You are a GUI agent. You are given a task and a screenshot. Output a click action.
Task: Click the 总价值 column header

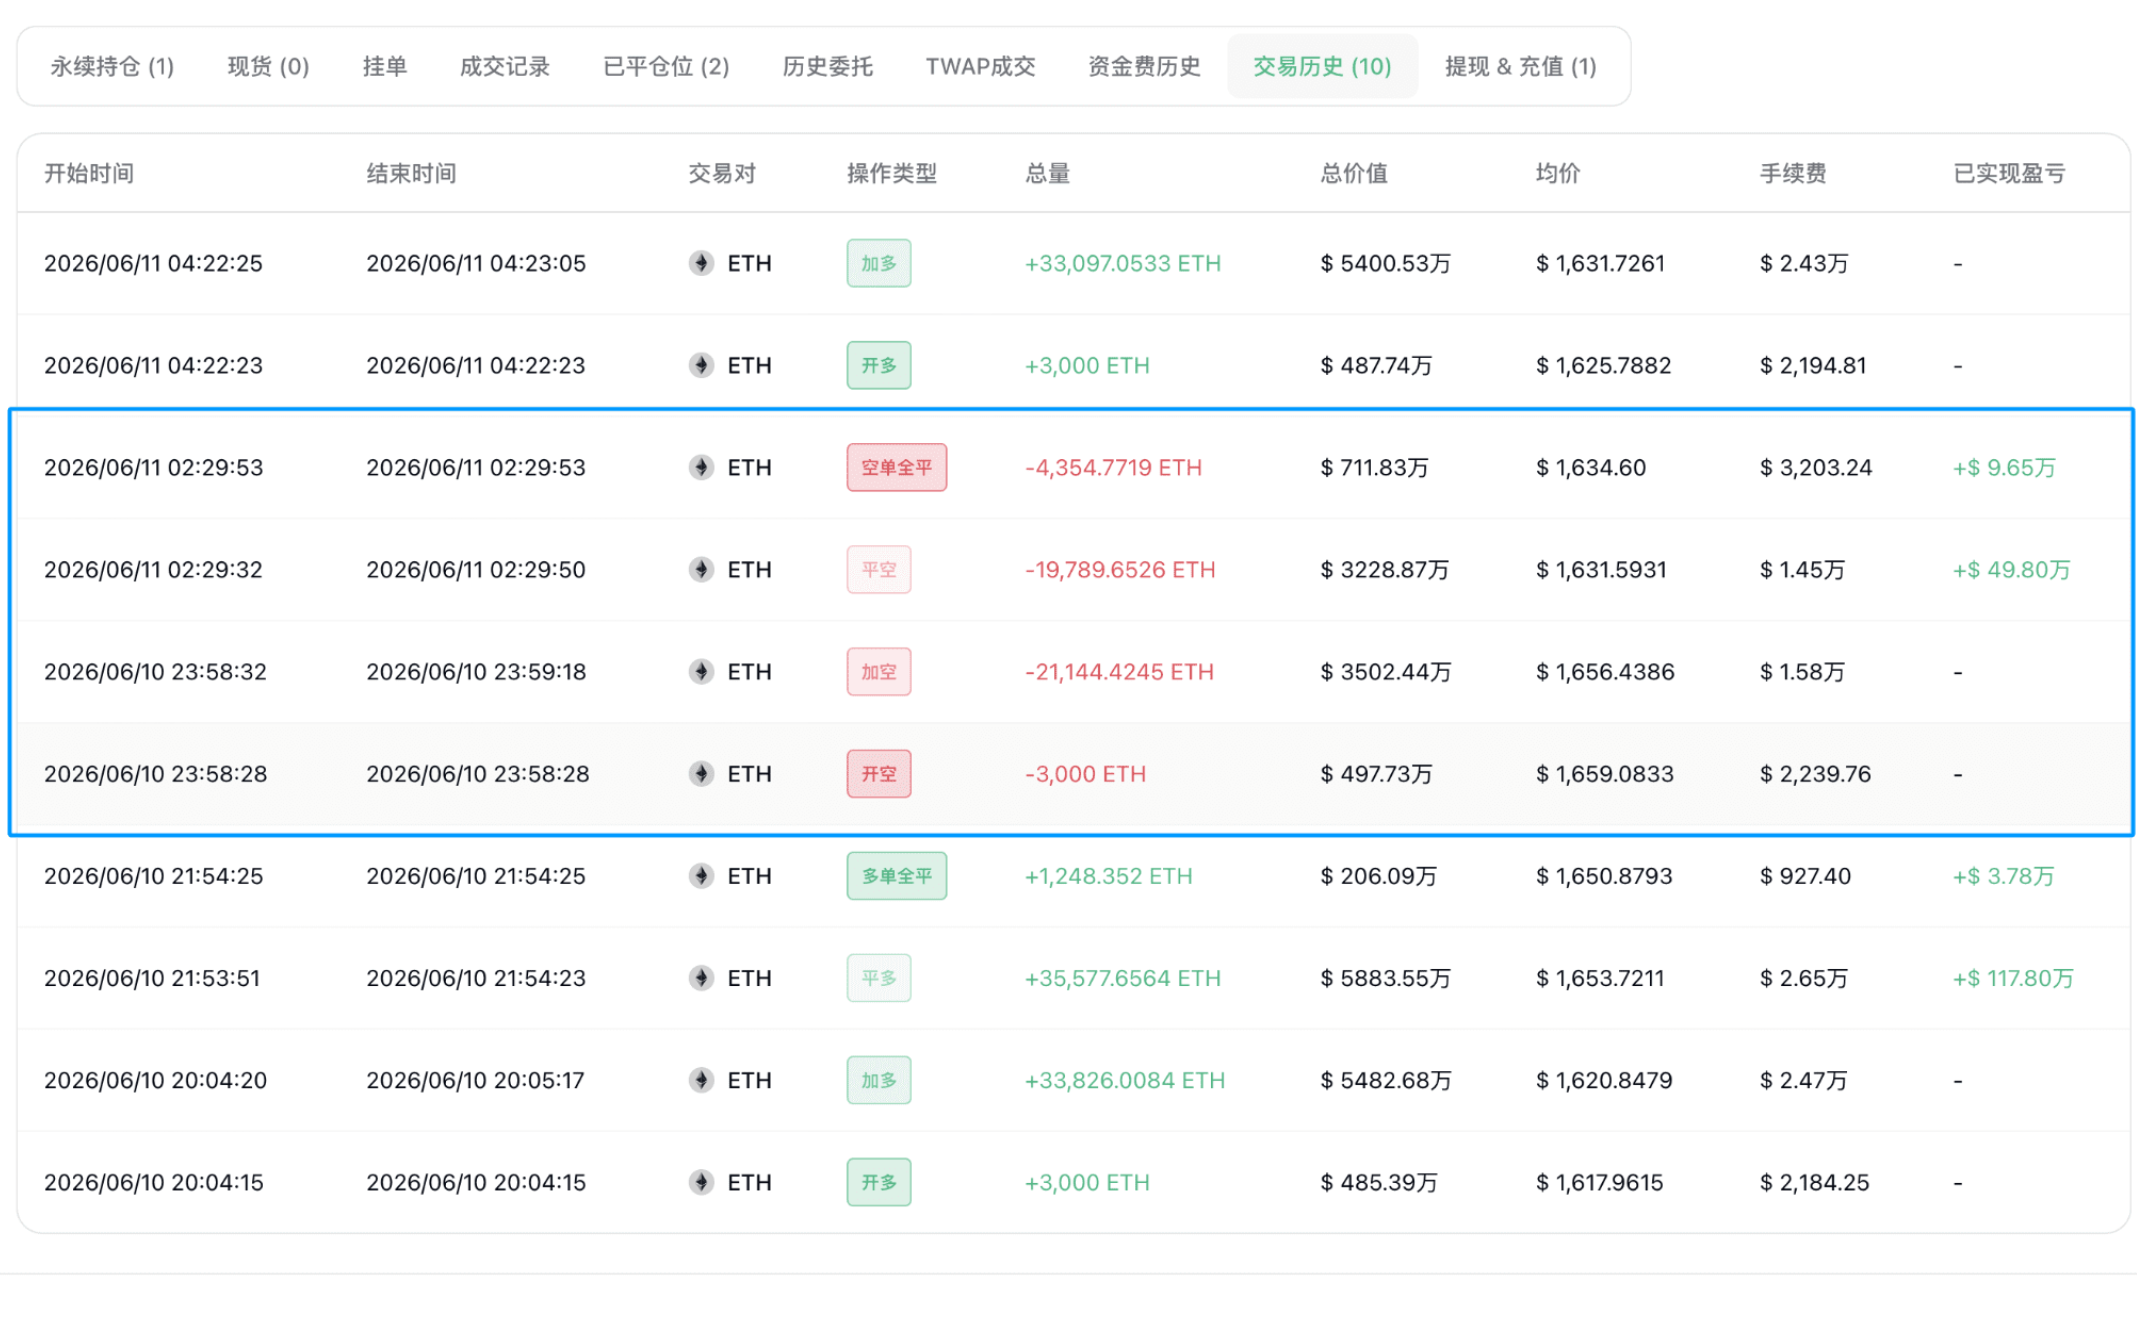click(1354, 173)
